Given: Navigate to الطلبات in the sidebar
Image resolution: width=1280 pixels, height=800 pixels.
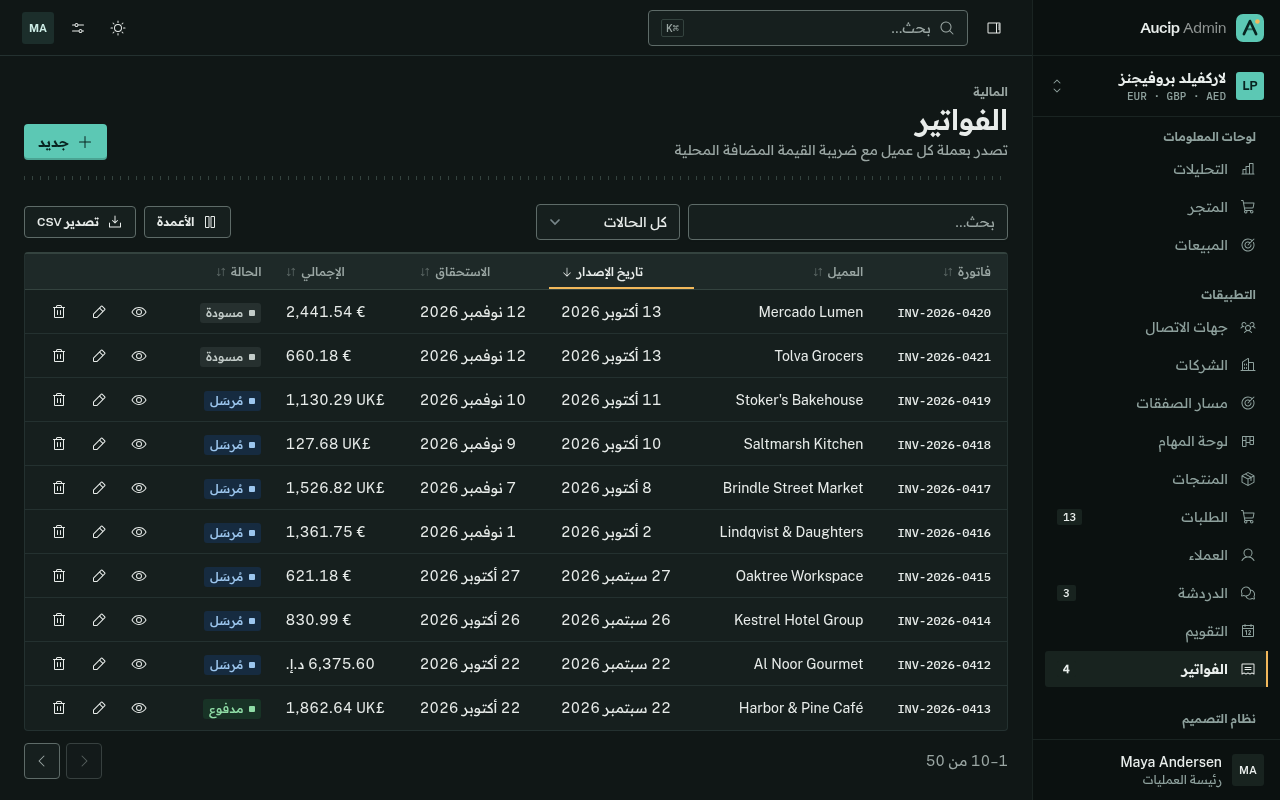Looking at the screenshot, I should tap(1156, 517).
